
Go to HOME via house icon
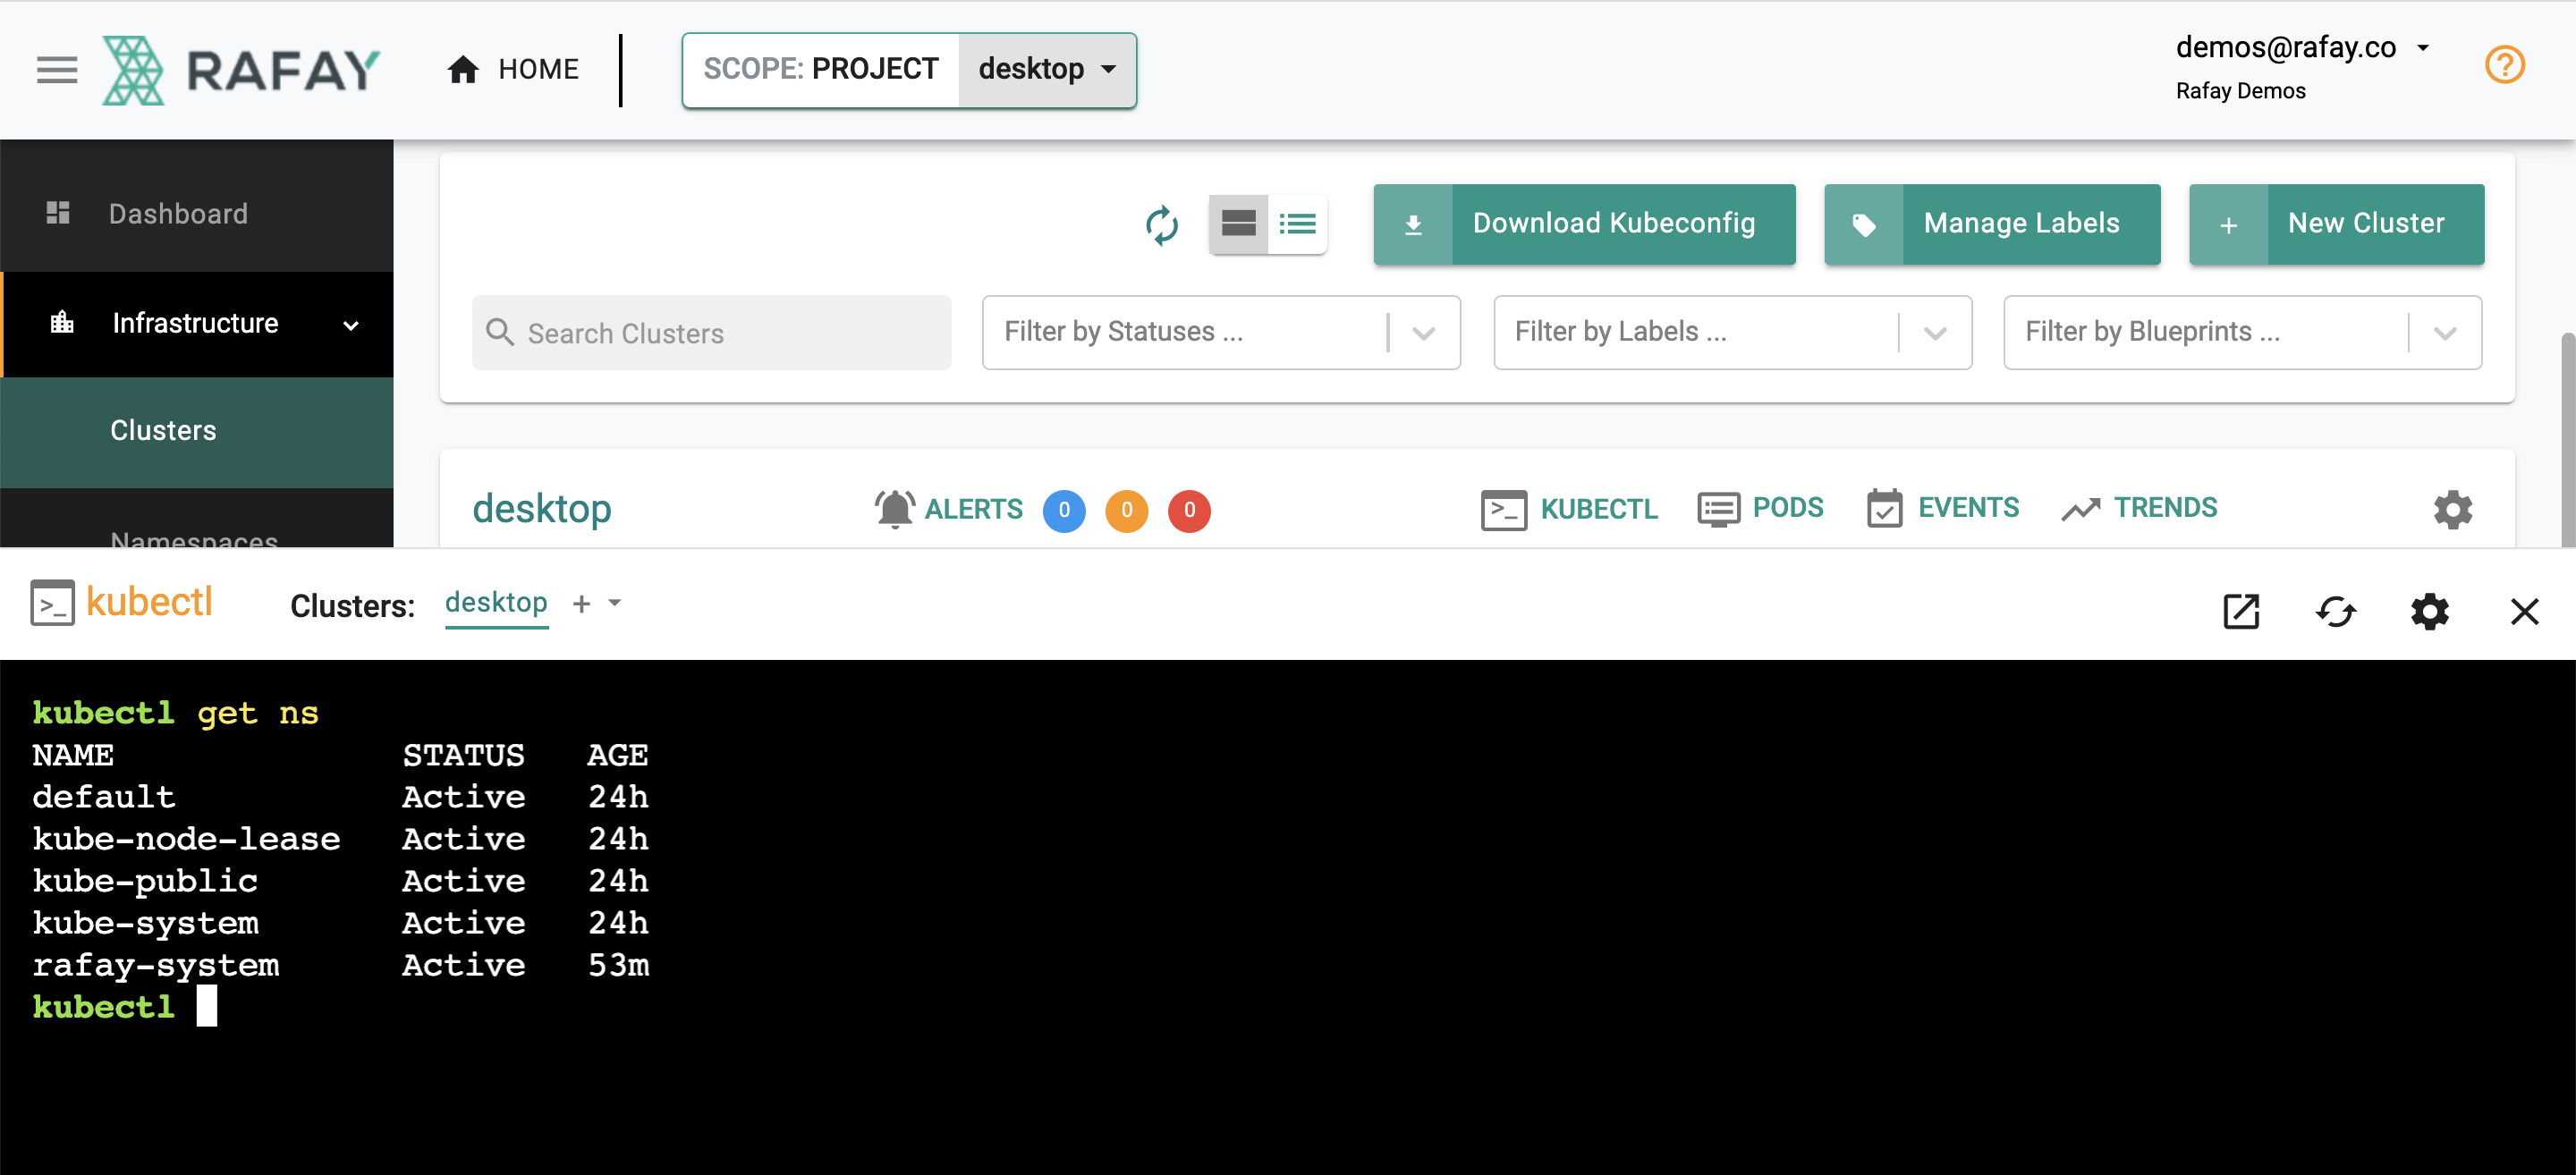[x=462, y=69]
